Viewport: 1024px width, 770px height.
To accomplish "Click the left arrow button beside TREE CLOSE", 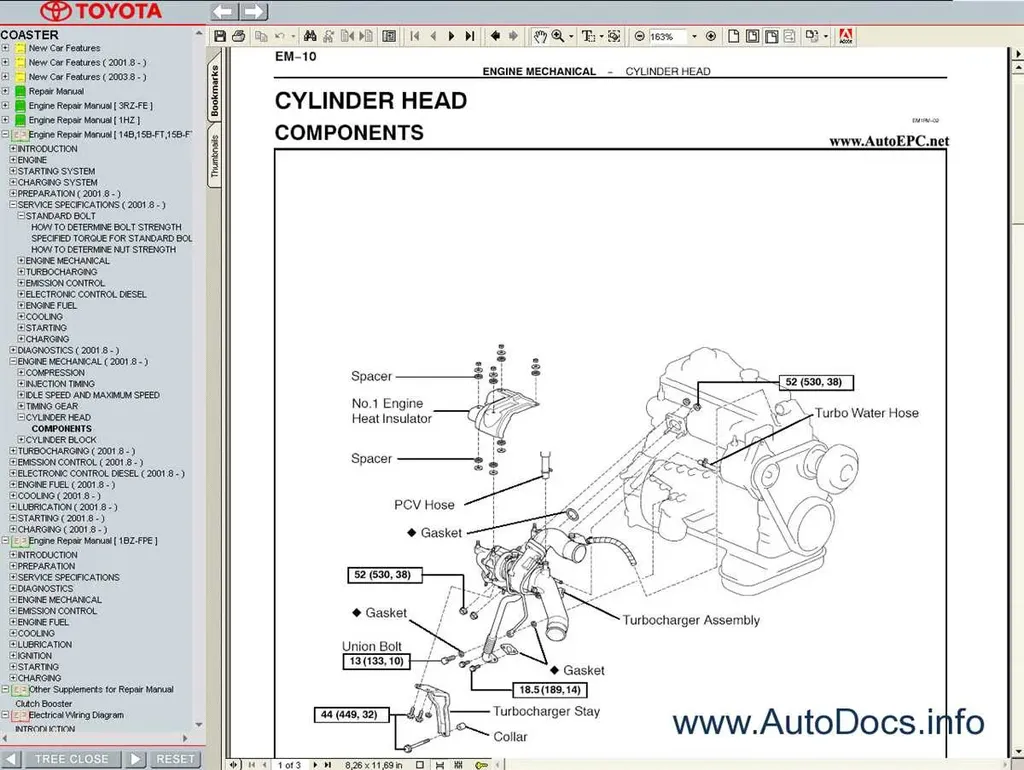I will [11, 759].
